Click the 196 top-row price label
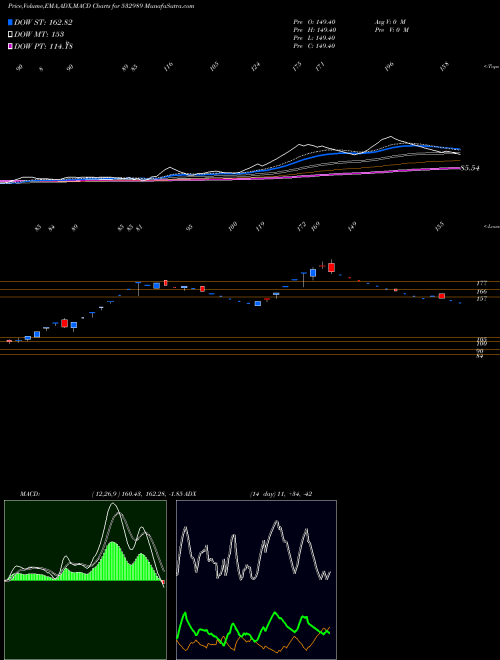500x660 pixels. (390, 66)
